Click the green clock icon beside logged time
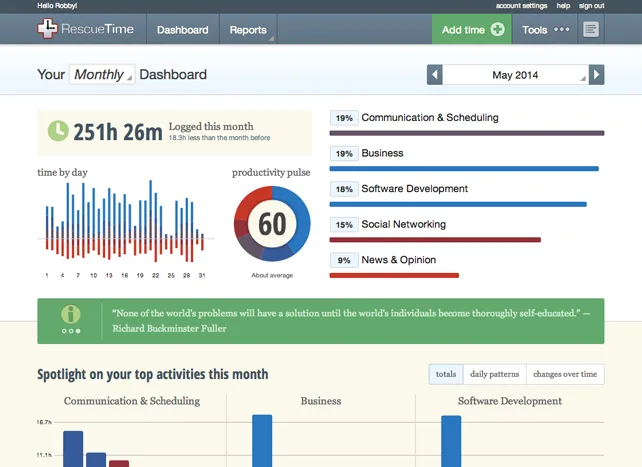The height and width of the screenshot is (467, 642). point(58,131)
